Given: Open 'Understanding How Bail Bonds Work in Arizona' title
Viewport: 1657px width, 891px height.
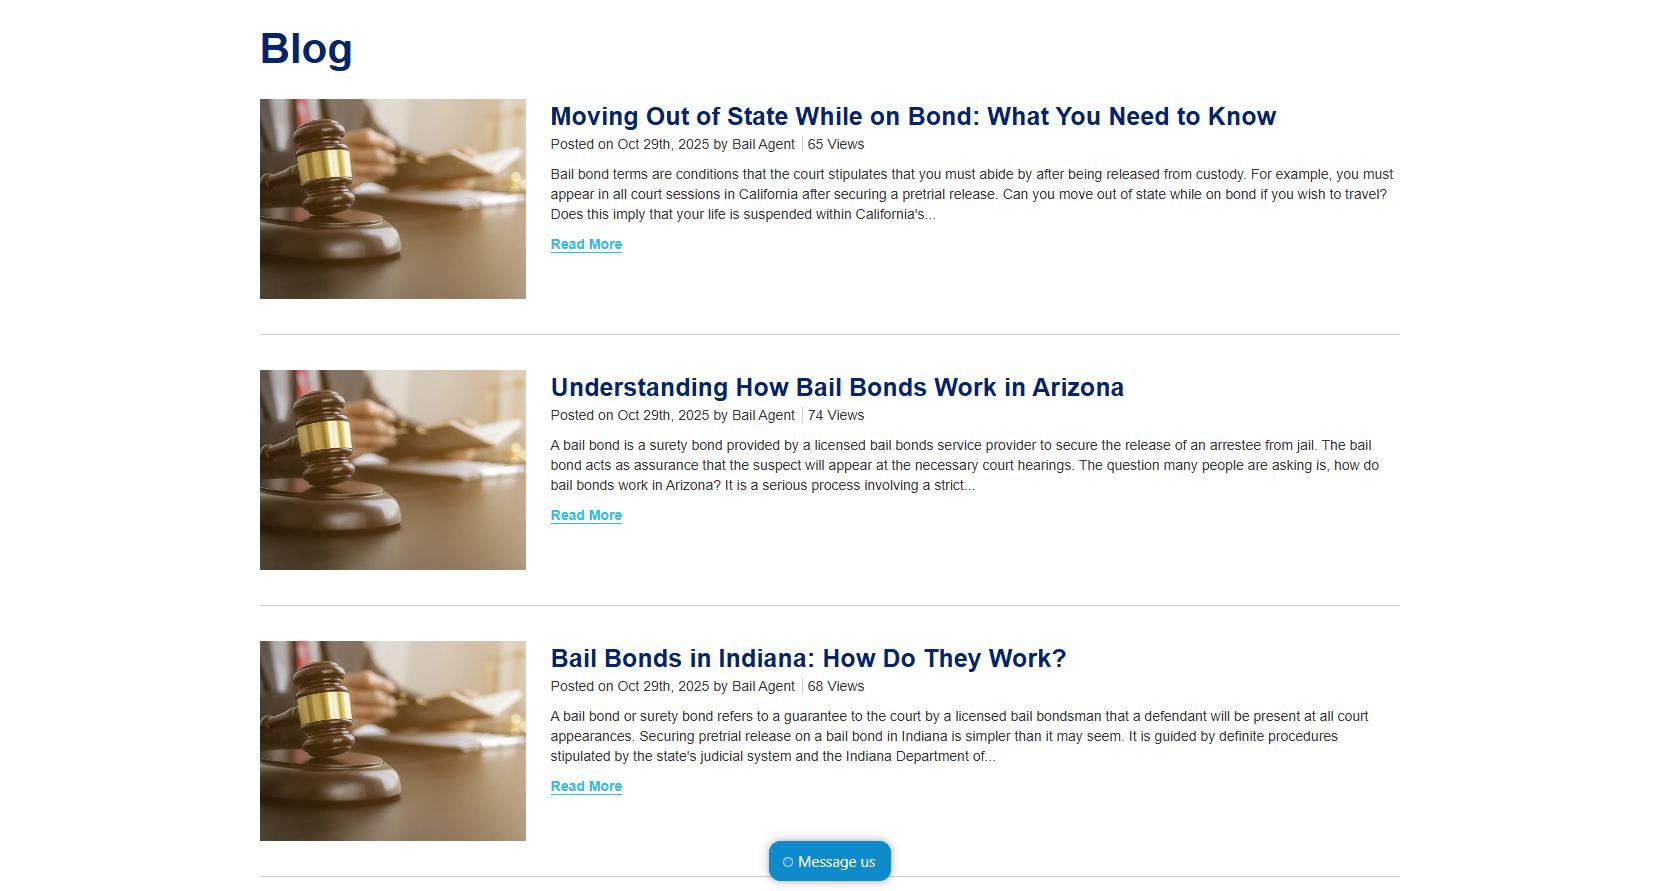Looking at the screenshot, I should click(x=837, y=388).
